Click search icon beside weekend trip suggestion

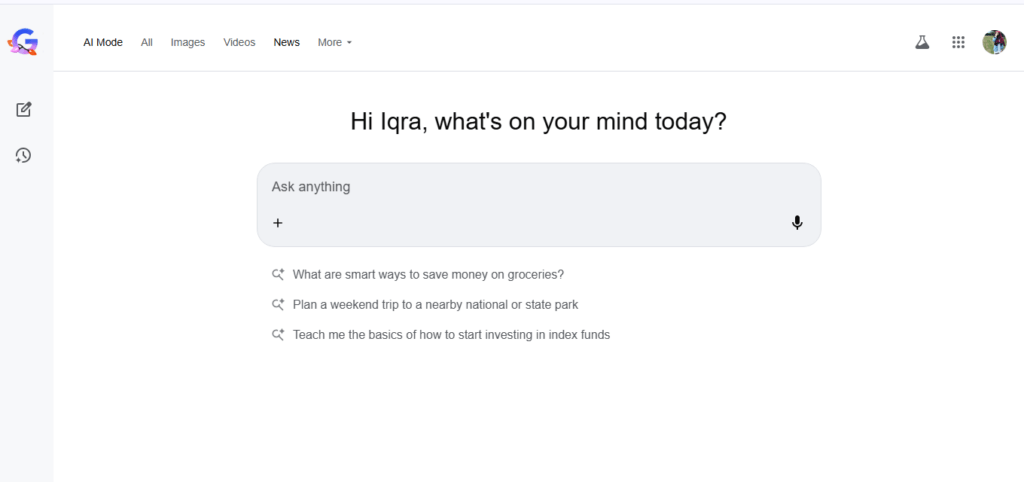click(x=278, y=304)
